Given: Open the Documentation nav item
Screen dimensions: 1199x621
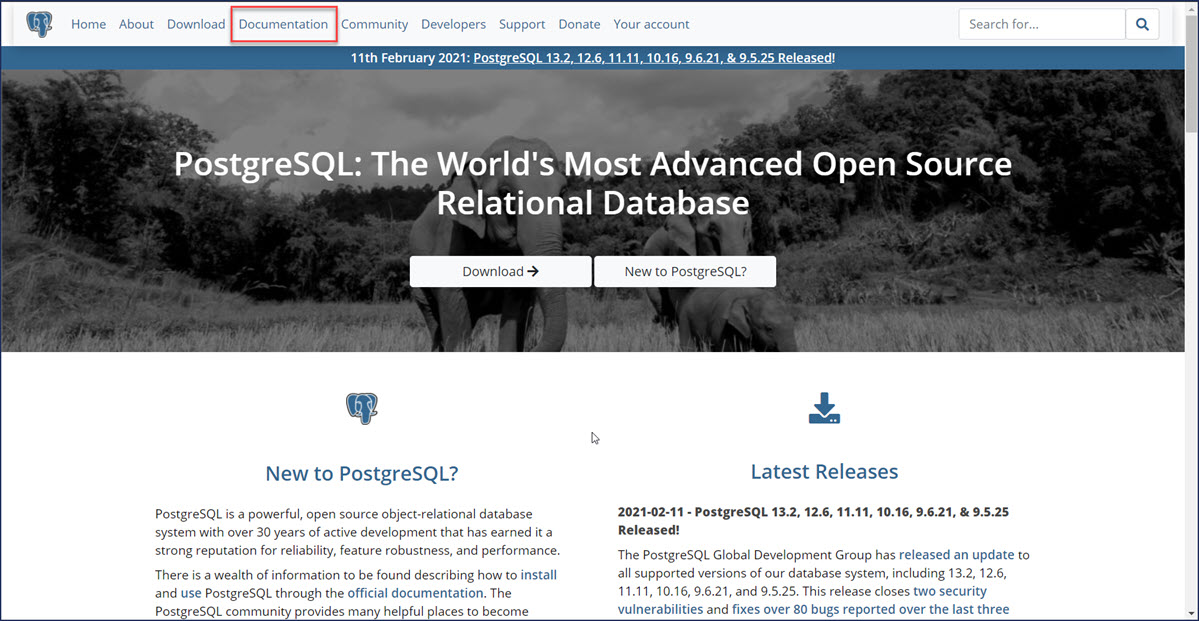Looking at the screenshot, I should click(283, 24).
